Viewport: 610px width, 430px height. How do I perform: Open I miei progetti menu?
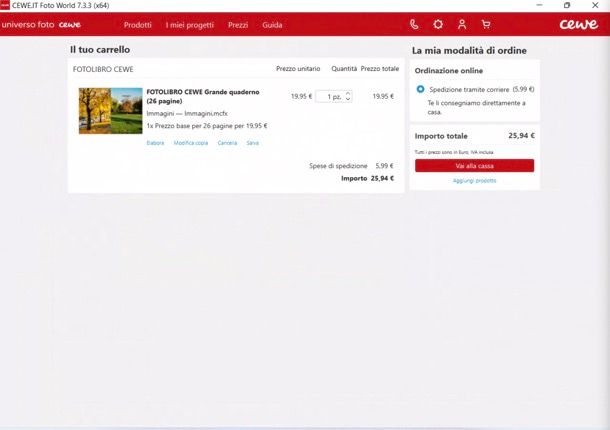tap(190, 25)
